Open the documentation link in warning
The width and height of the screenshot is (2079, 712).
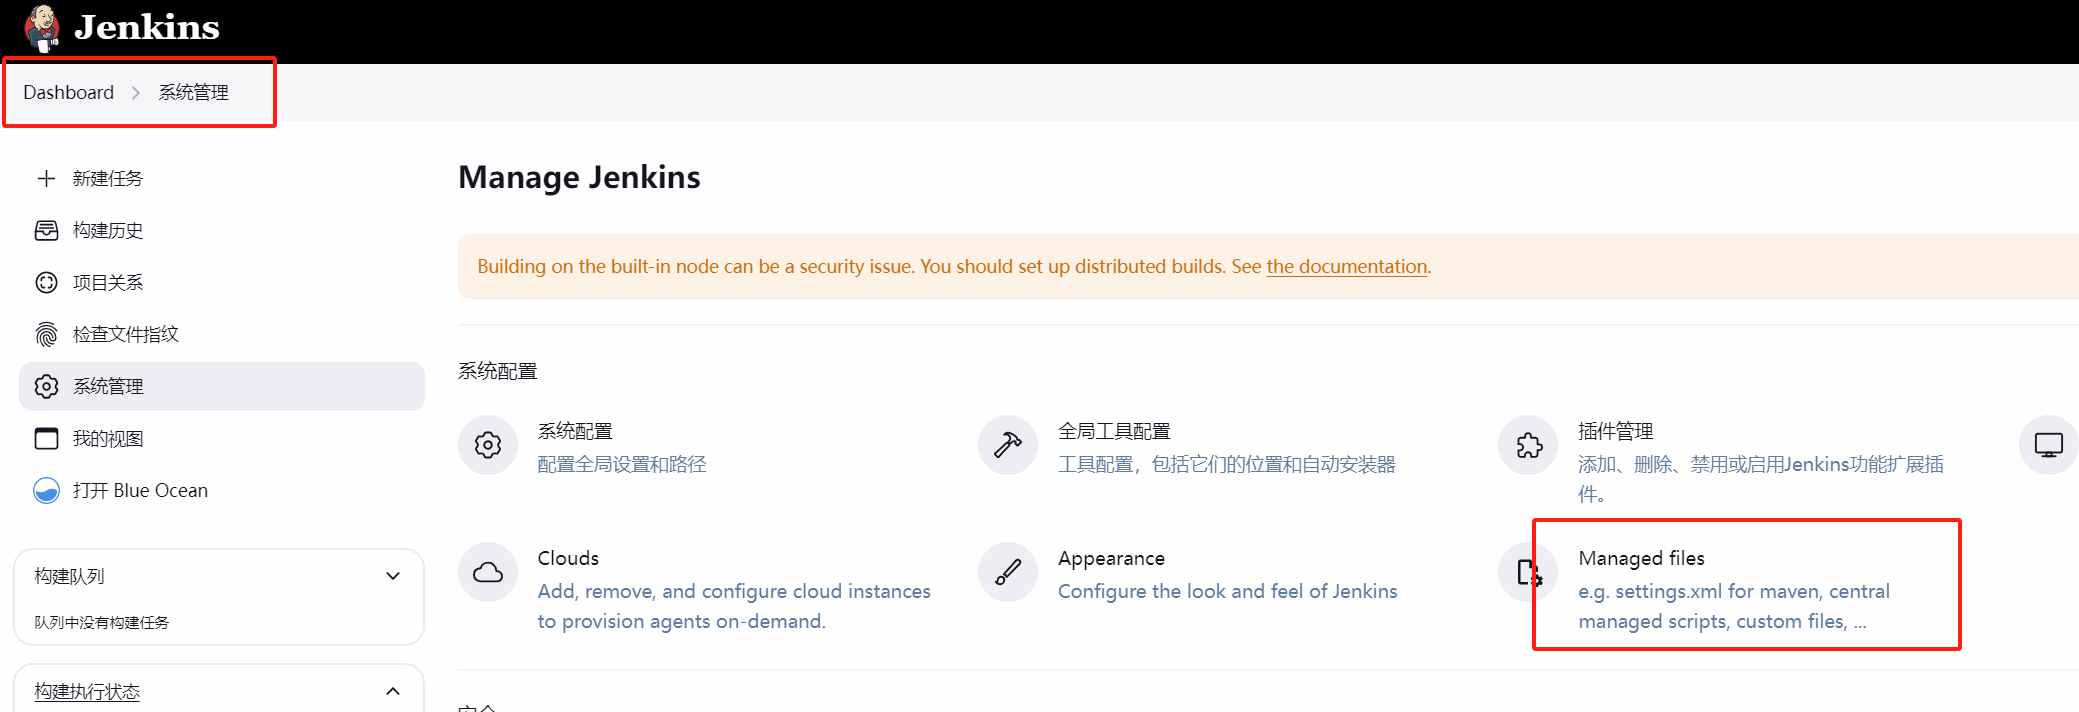click(x=1346, y=266)
